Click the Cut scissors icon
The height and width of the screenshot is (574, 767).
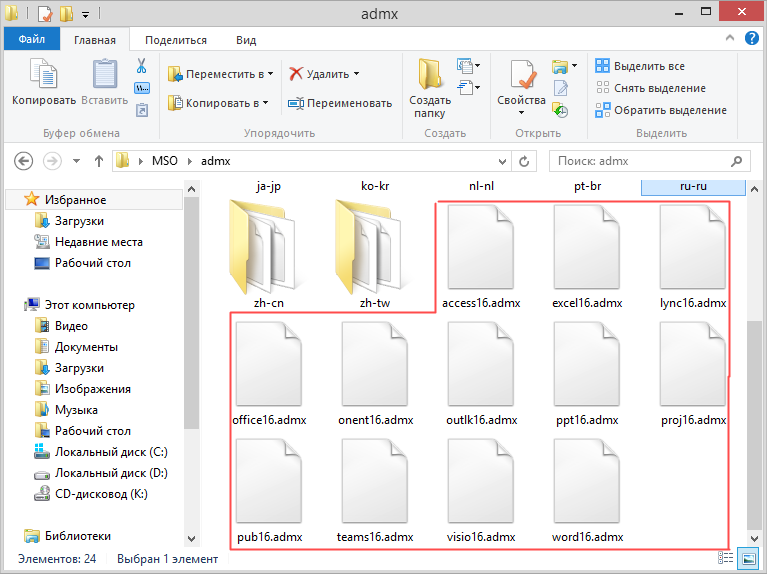click(142, 66)
